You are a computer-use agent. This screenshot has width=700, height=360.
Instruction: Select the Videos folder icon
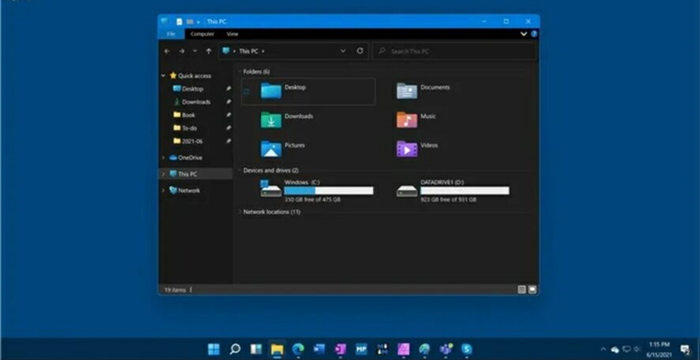407,149
